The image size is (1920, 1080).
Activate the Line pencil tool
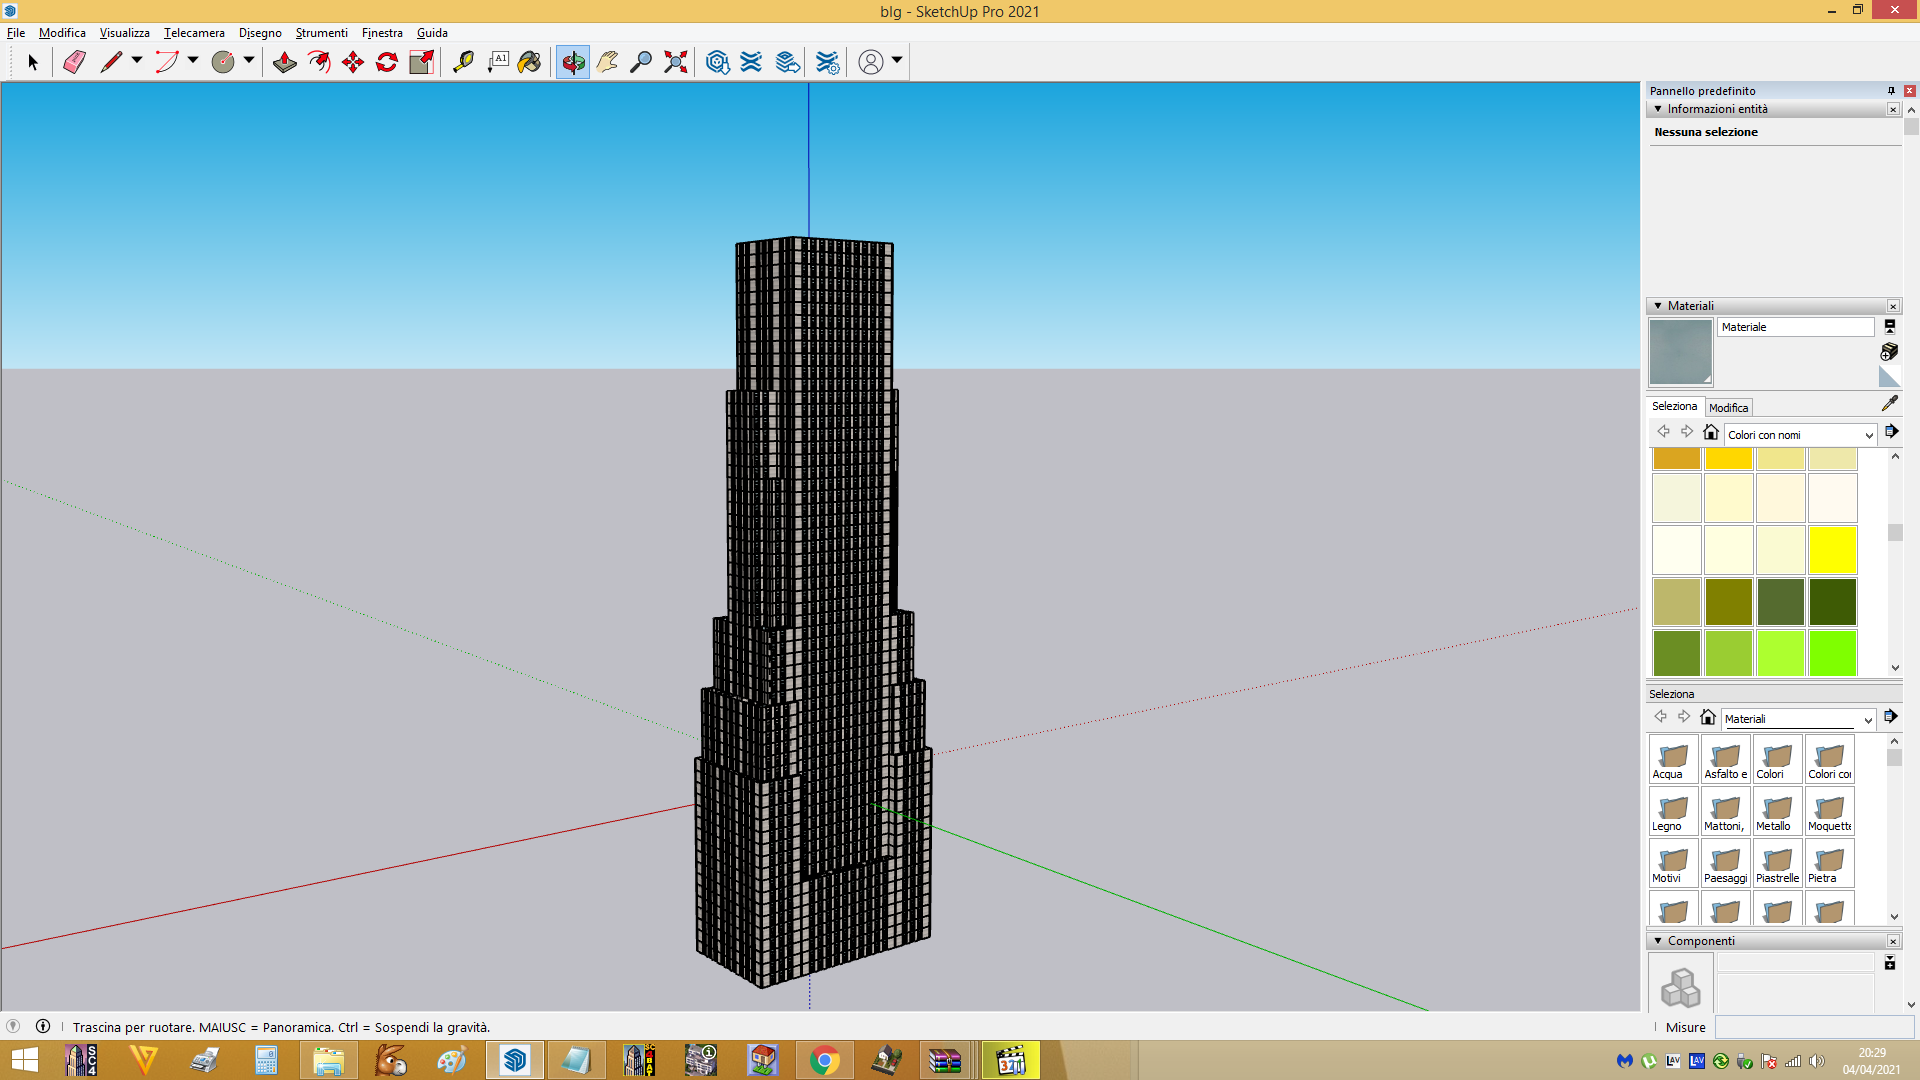[x=111, y=62]
